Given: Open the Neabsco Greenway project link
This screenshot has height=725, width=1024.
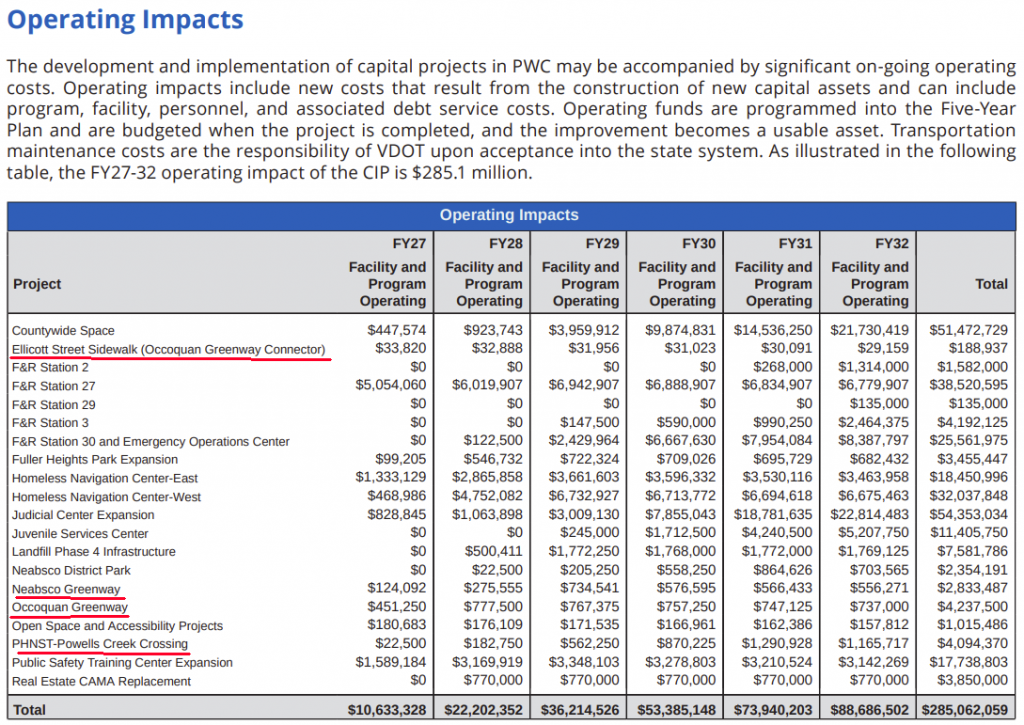Looking at the screenshot, I should point(66,589).
